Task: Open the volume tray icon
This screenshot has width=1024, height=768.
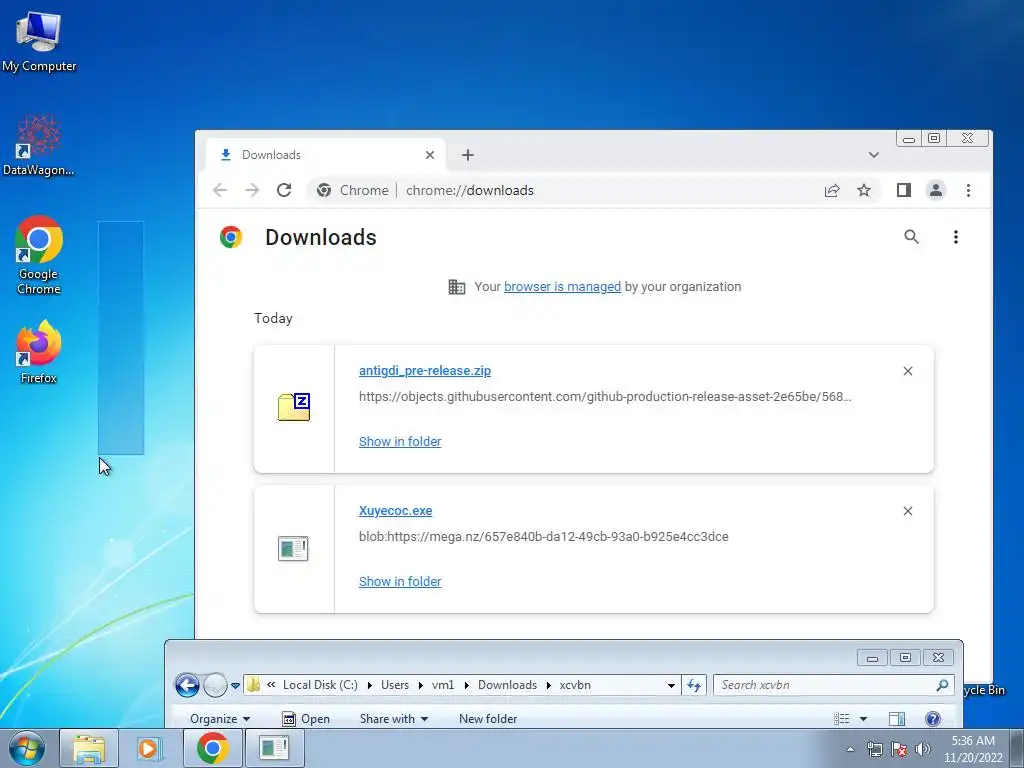Action: tap(923, 749)
